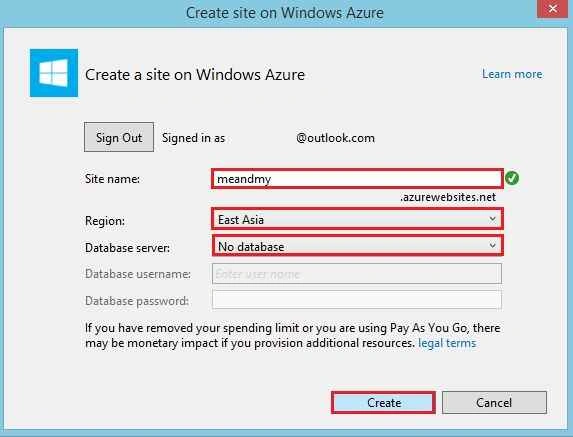Select the No database combo box
The image size is (573, 437).
(x=357, y=246)
